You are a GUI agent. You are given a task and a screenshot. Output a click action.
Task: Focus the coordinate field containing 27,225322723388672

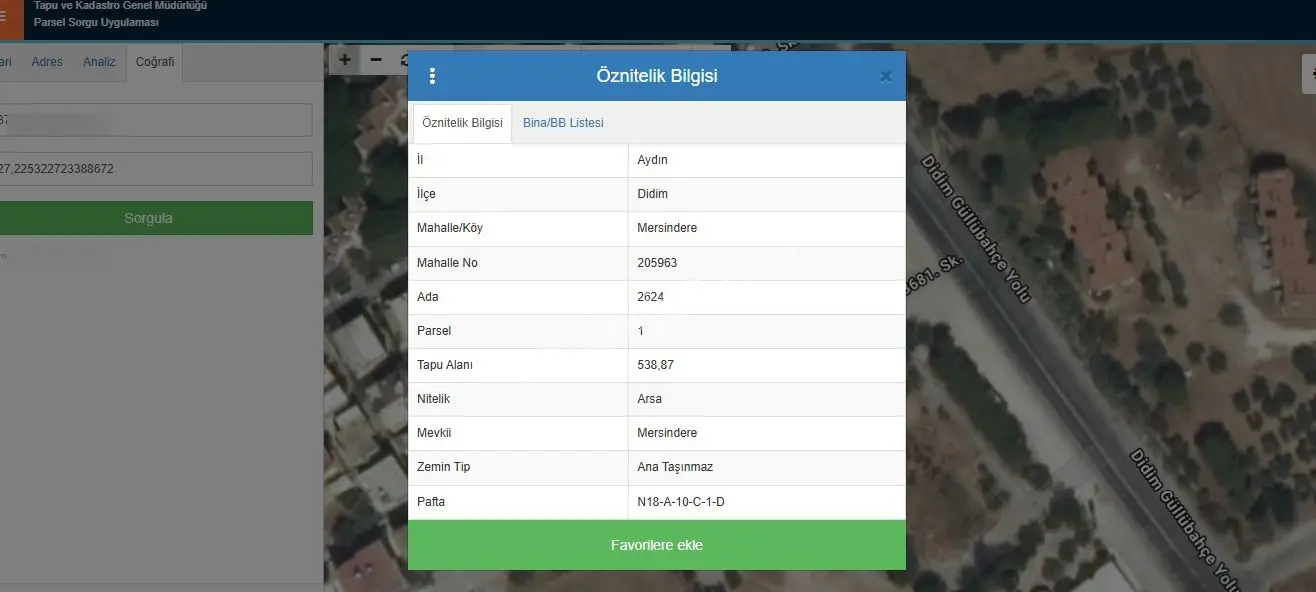[155, 169]
